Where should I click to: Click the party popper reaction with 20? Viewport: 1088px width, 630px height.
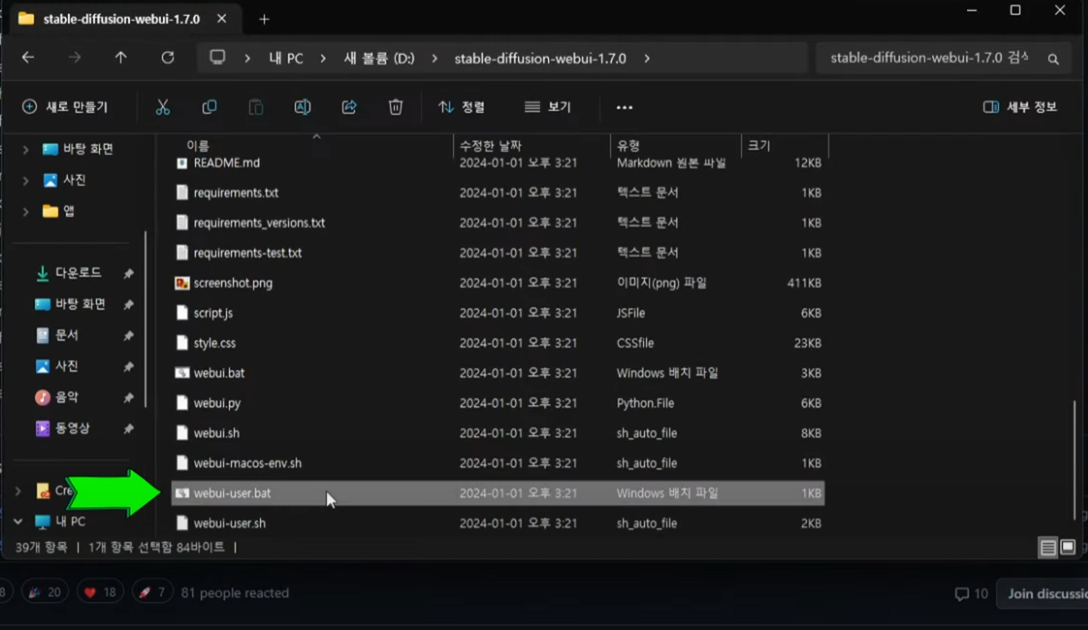45,593
